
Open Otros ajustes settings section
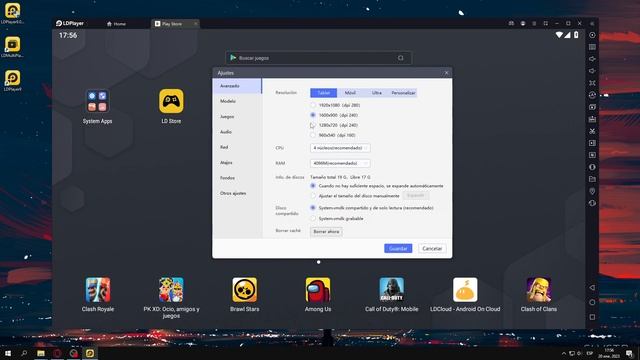pyautogui.click(x=237, y=193)
